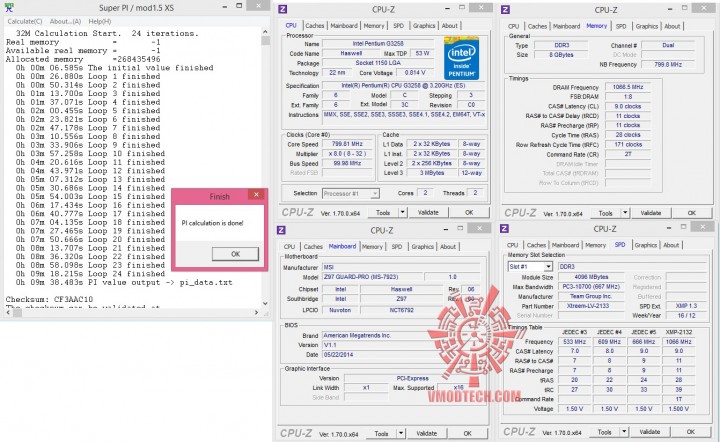Open About menu in Super PI
Viewport: 720px width, 442px height.
[65, 22]
